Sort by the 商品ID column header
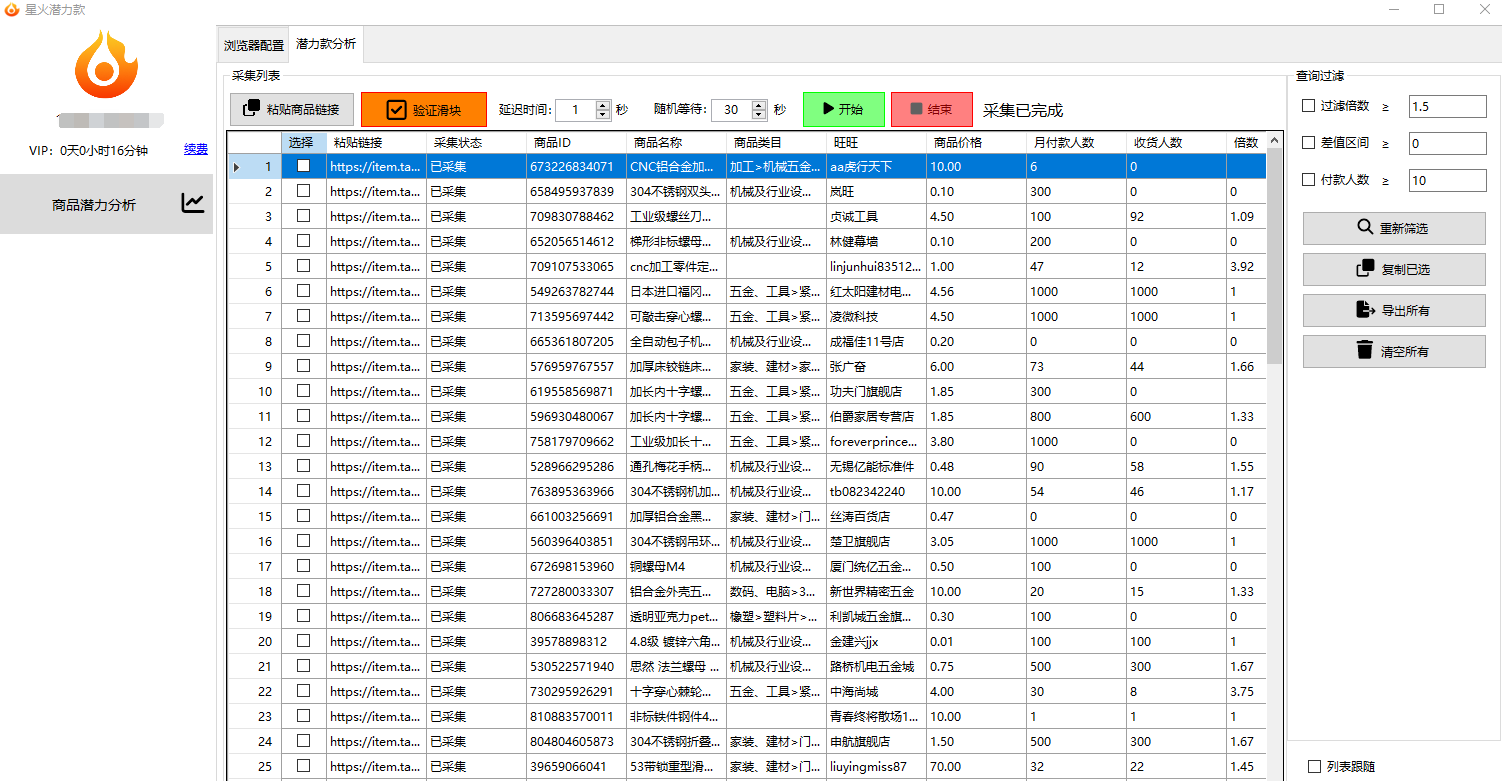The image size is (1502, 781). [x=577, y=143]
